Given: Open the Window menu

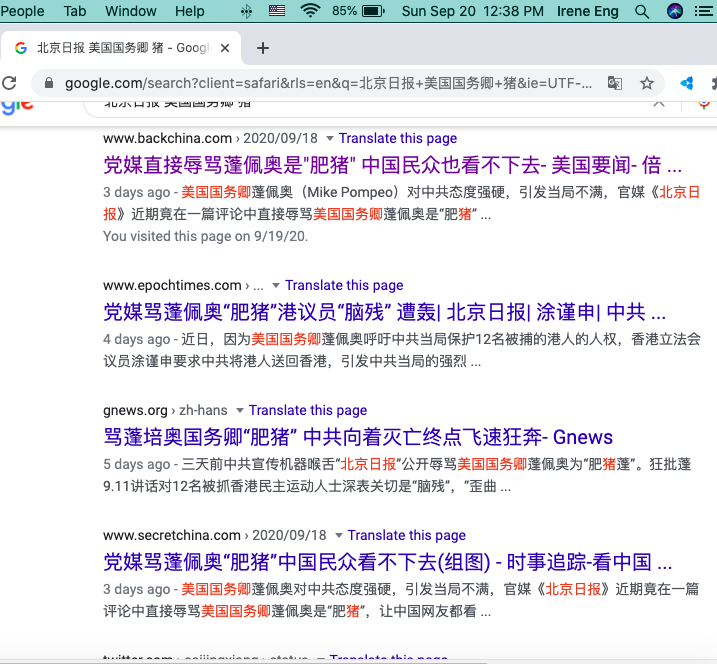Looking at the screenshot, I should pyautogui.click(x=131, y=11).
